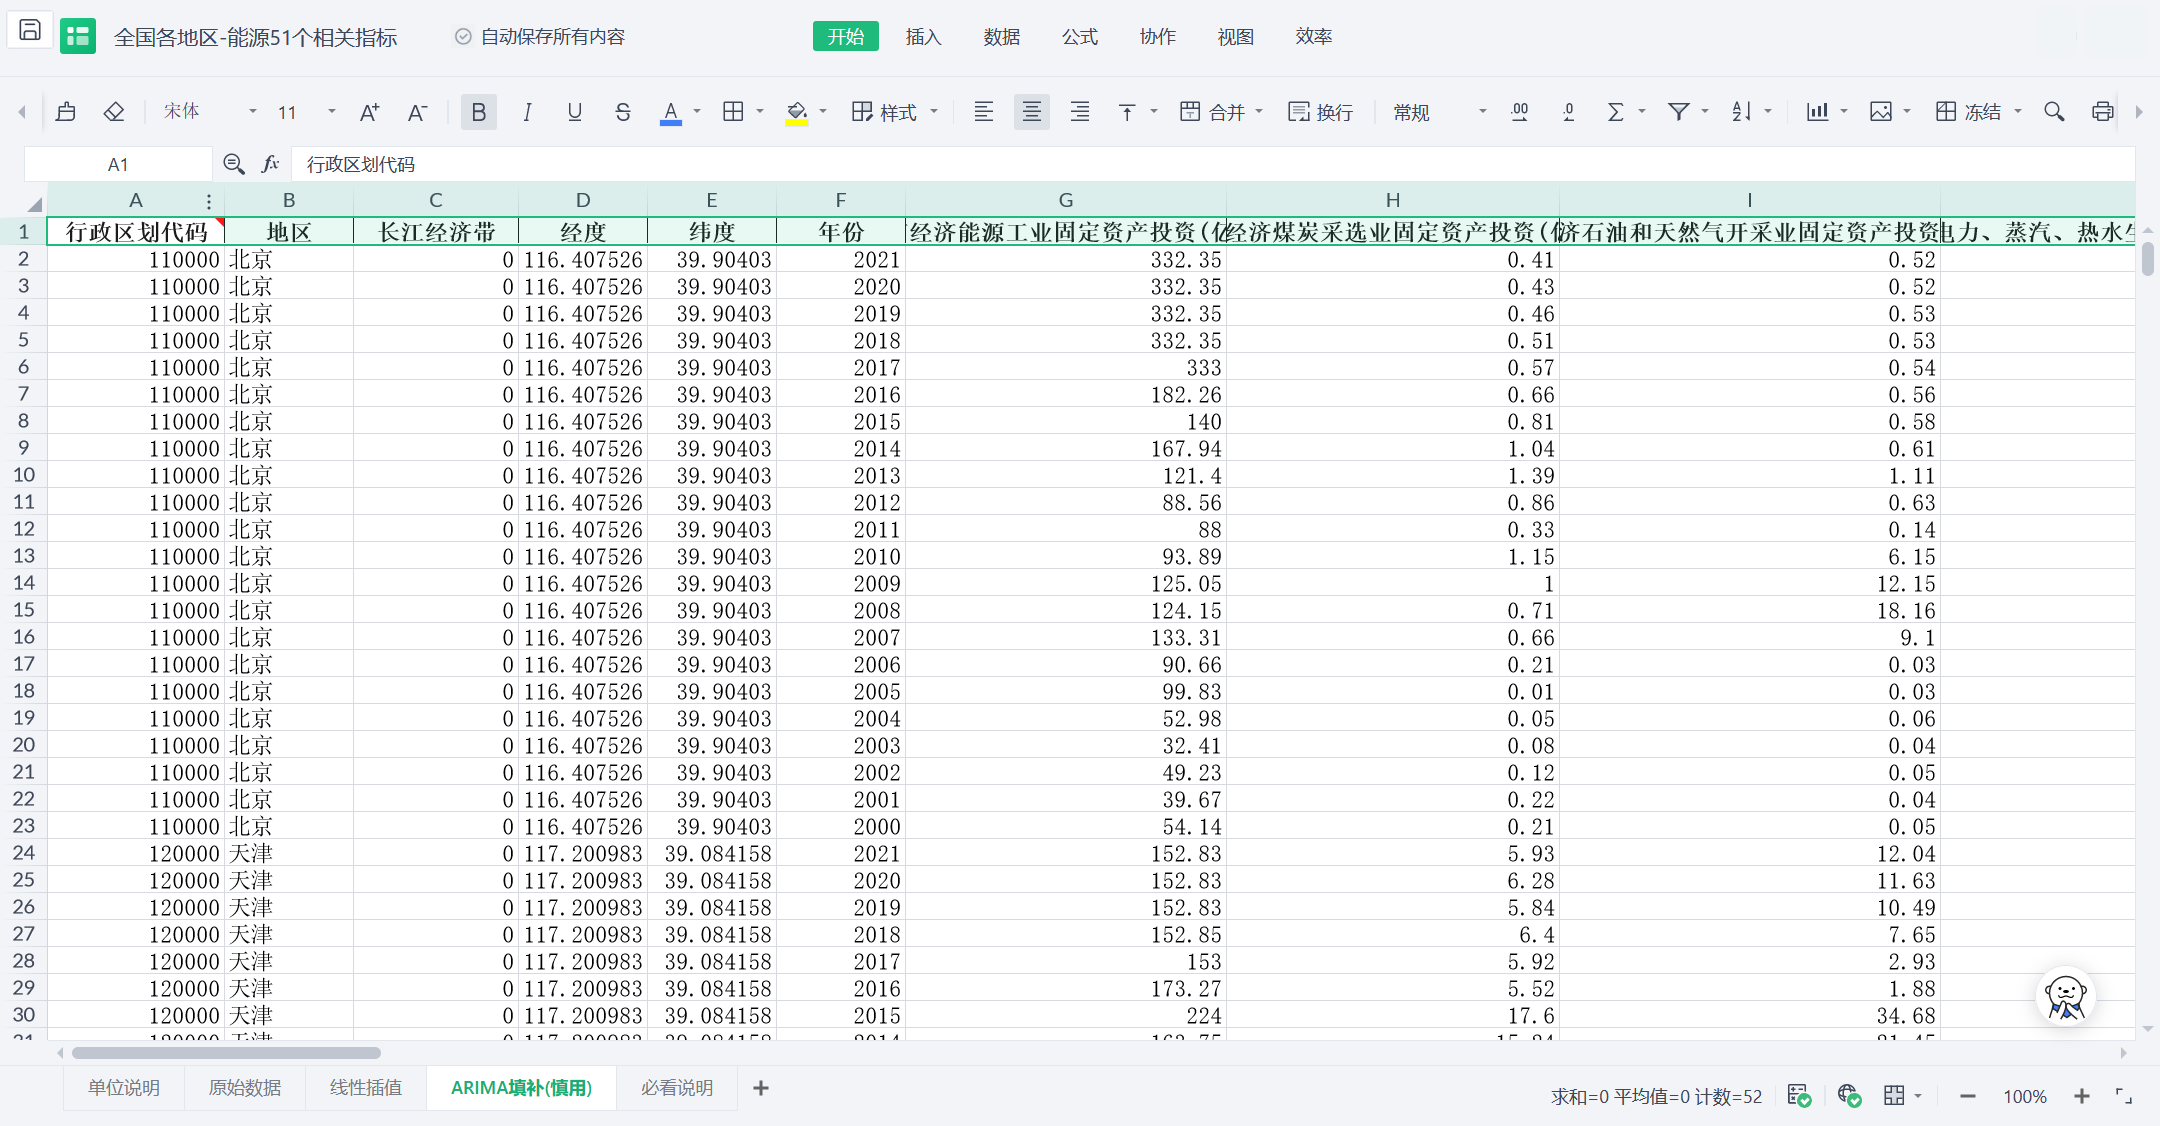Open the 数据 menu tab
This screenshot has height=1126, width=2160.
point(1001,37)
